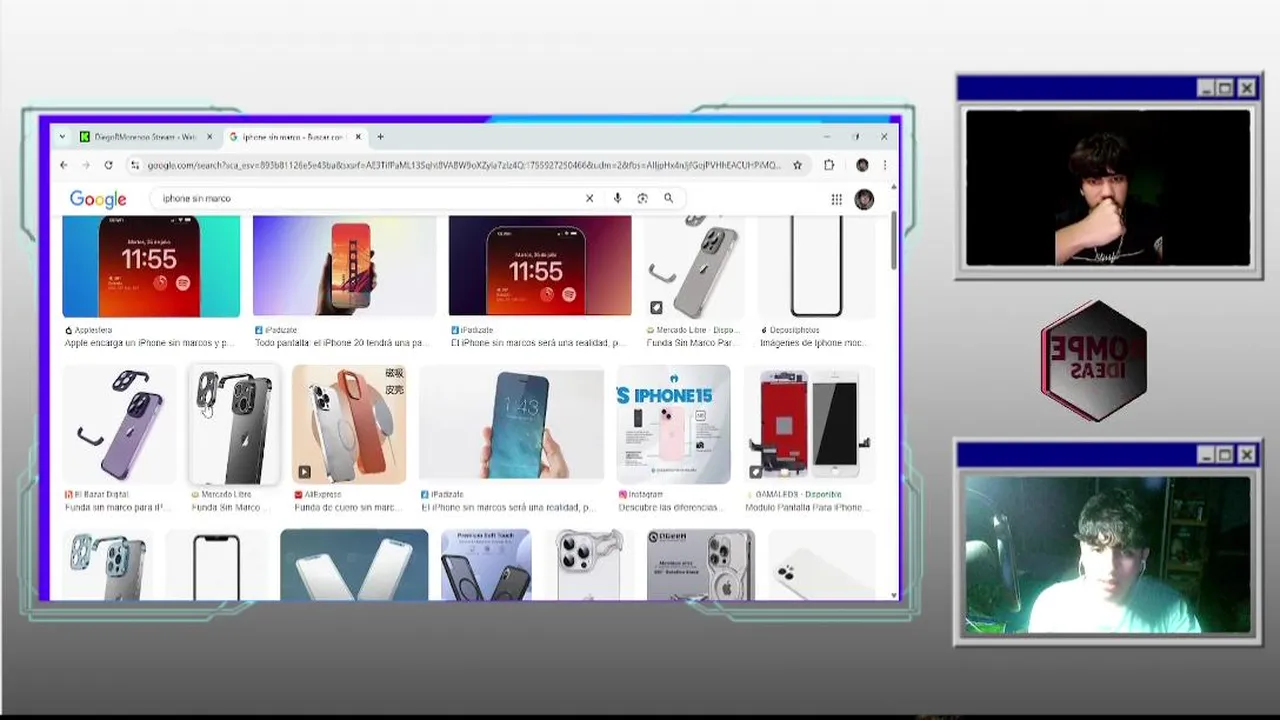Open the Chrome three-dot menu

[x=884, y=165]
